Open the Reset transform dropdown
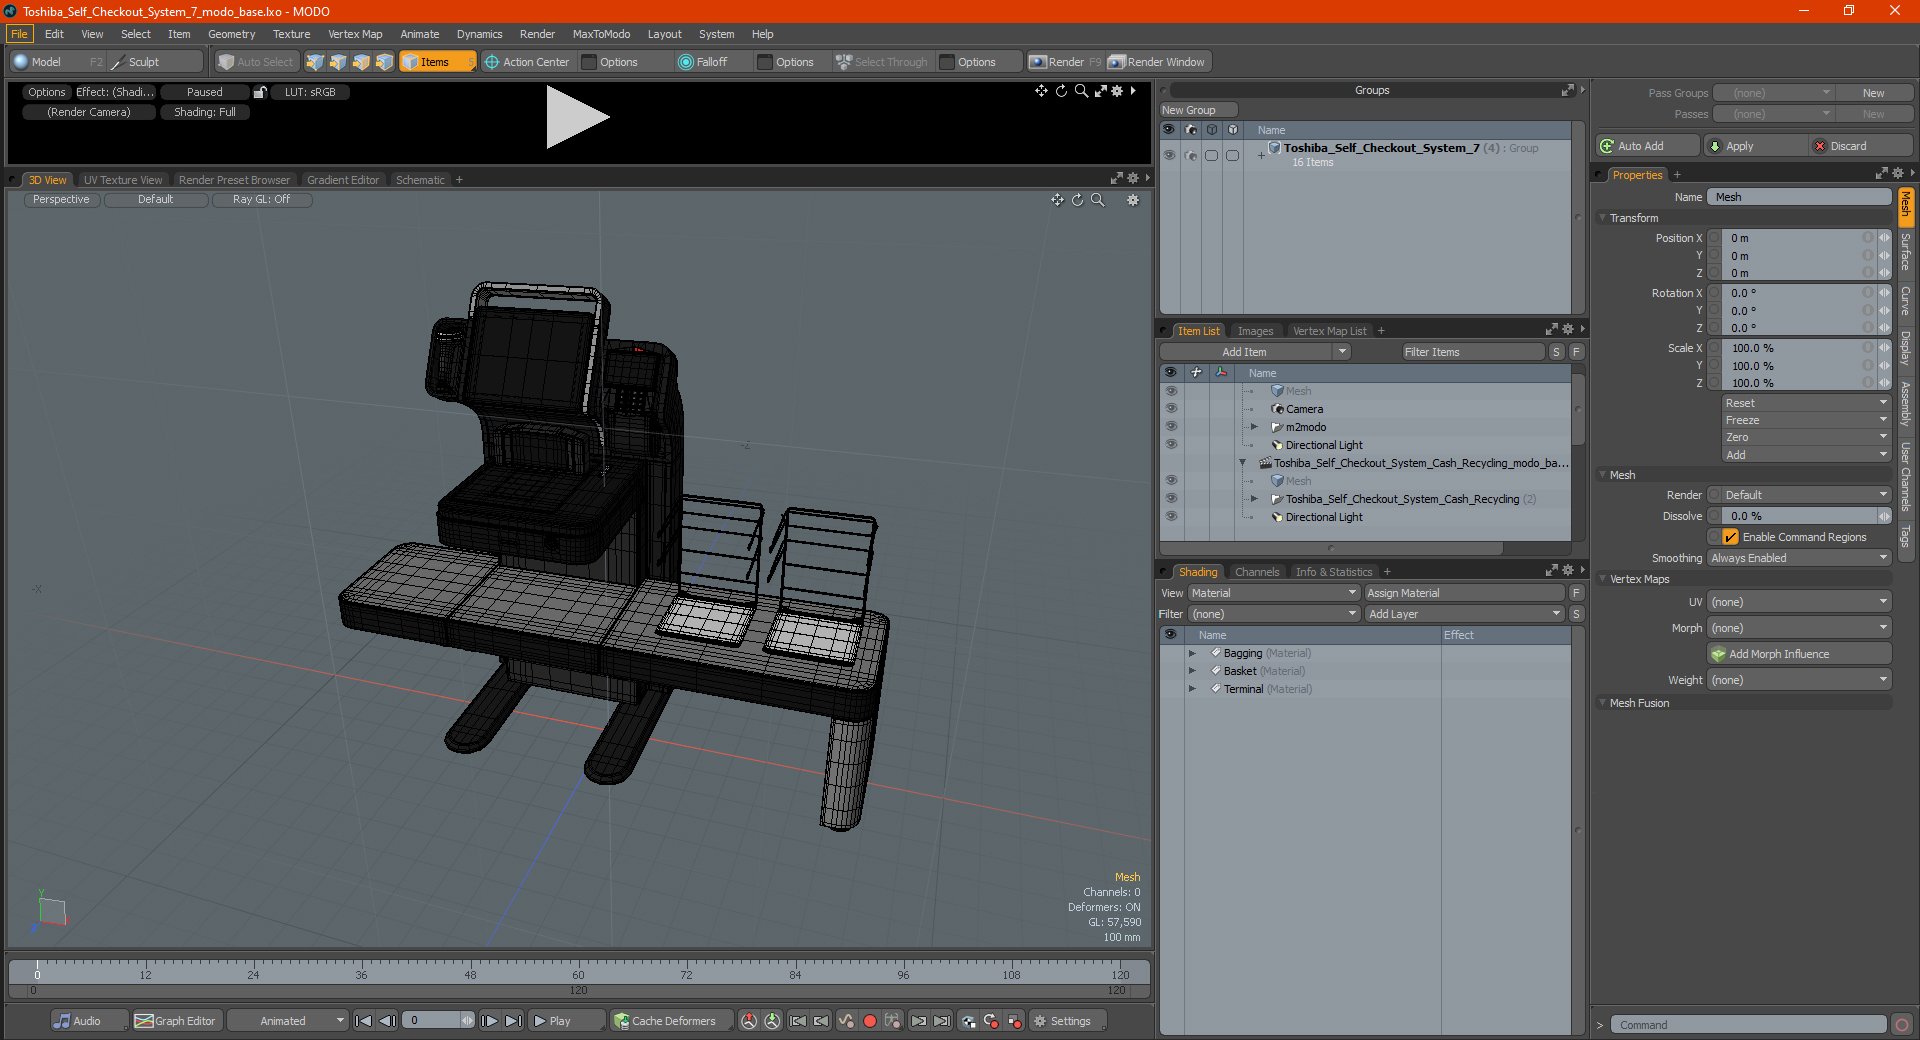 (1806, 403)
